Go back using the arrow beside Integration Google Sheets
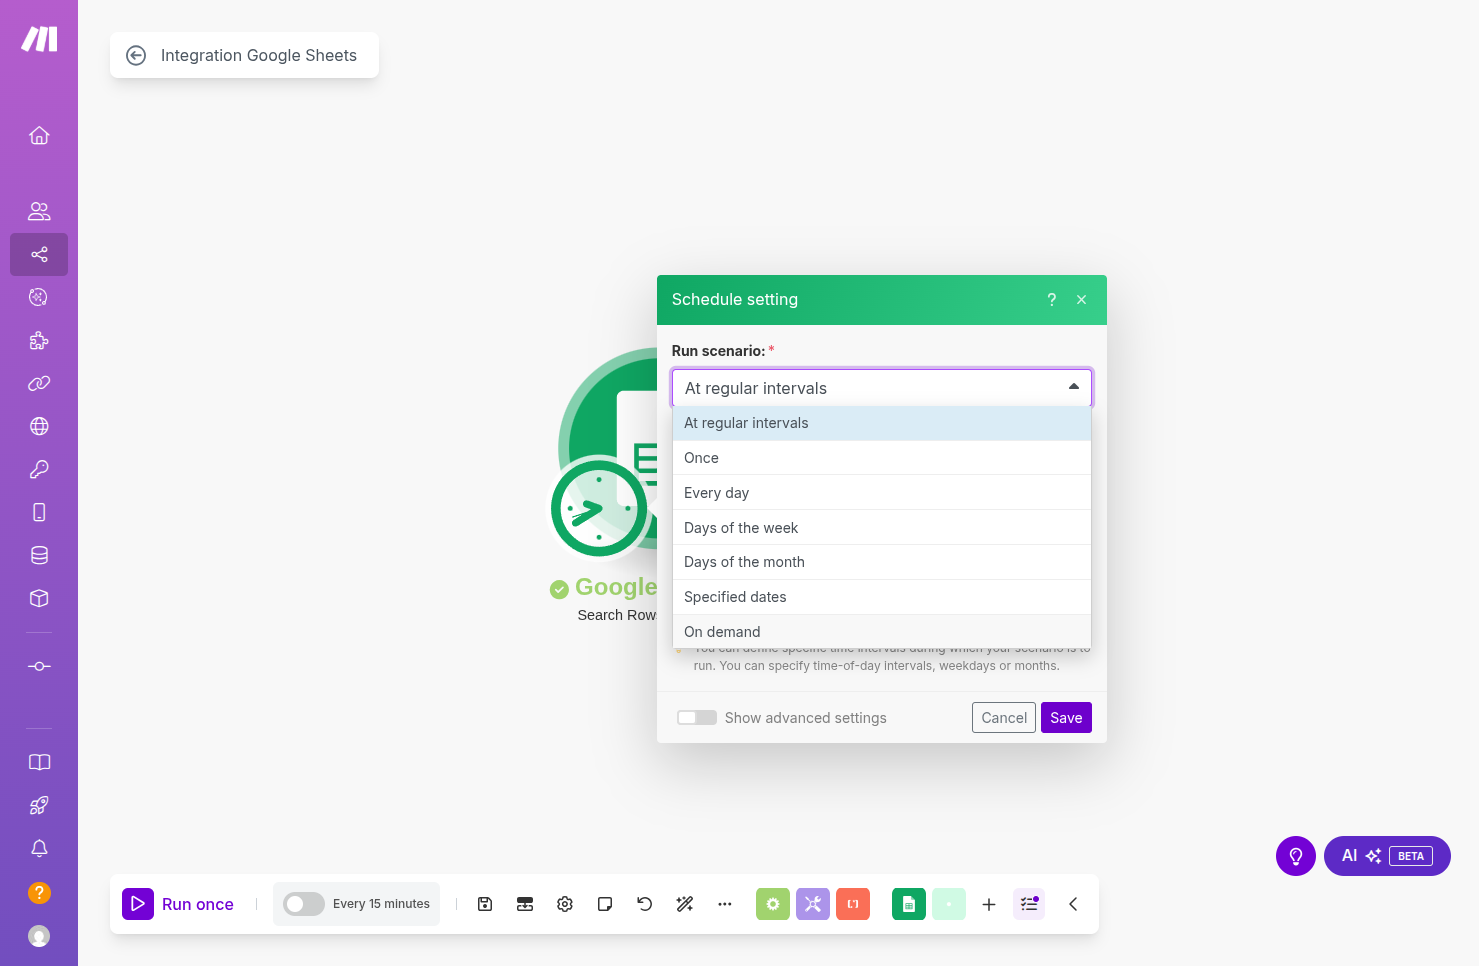 point(136,56)
